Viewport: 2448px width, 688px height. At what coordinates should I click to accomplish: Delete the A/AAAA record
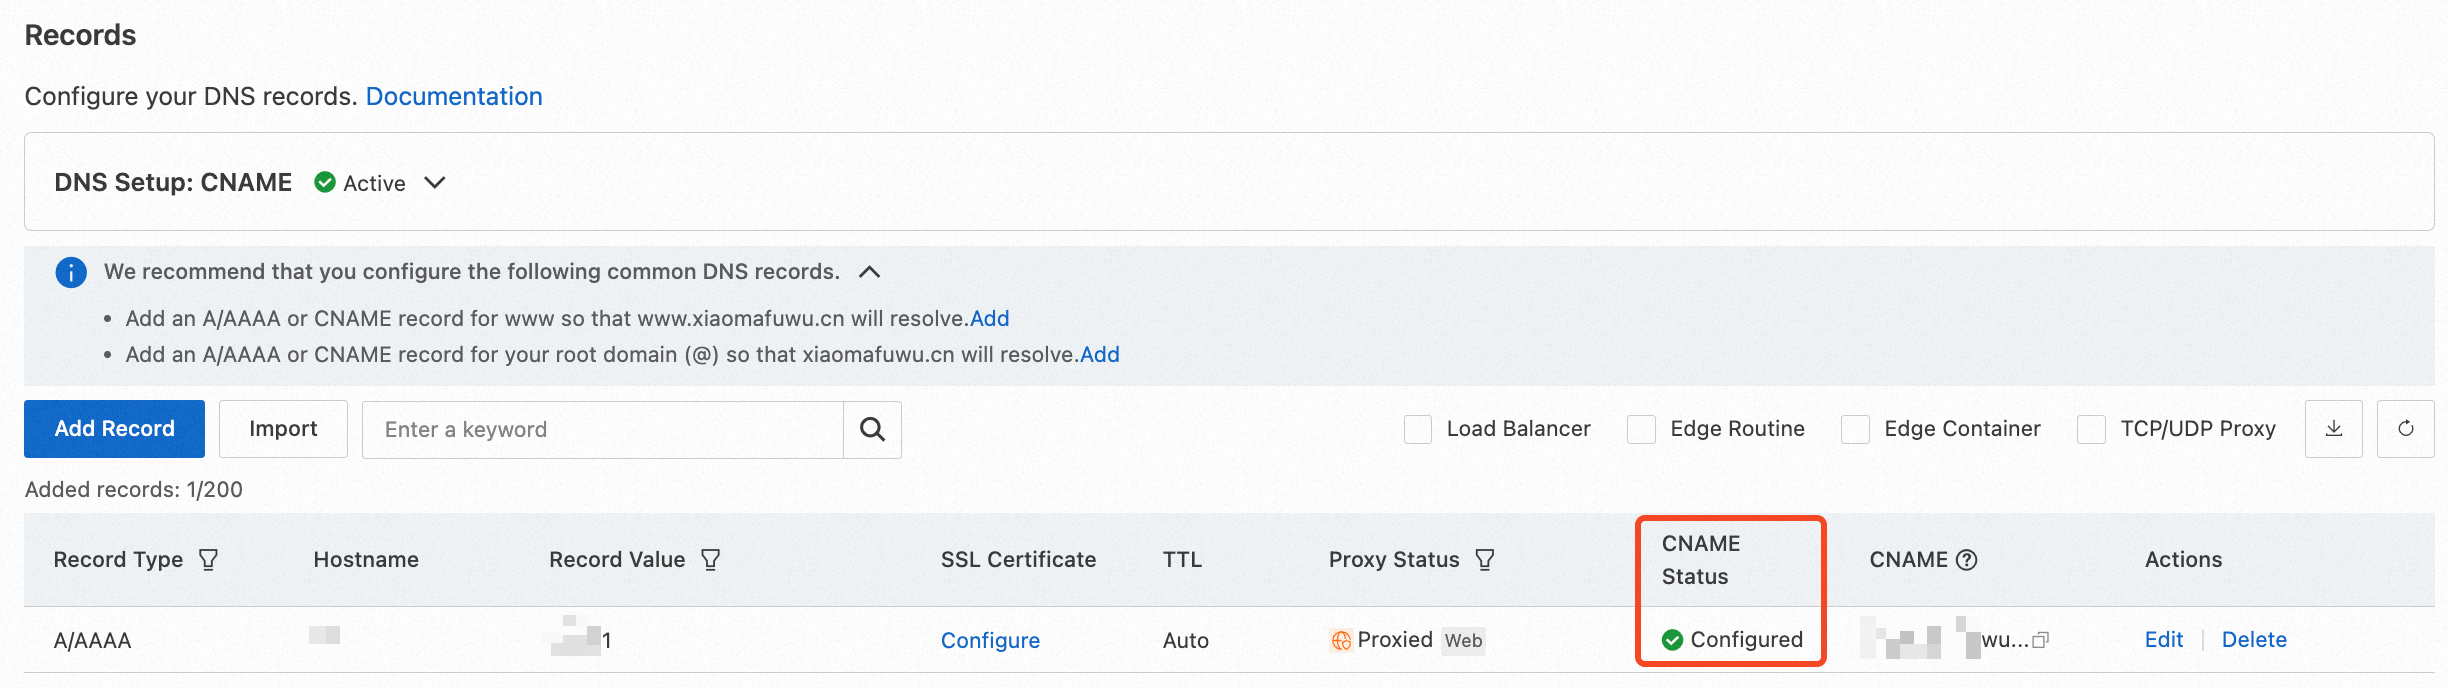point(2254,640)
